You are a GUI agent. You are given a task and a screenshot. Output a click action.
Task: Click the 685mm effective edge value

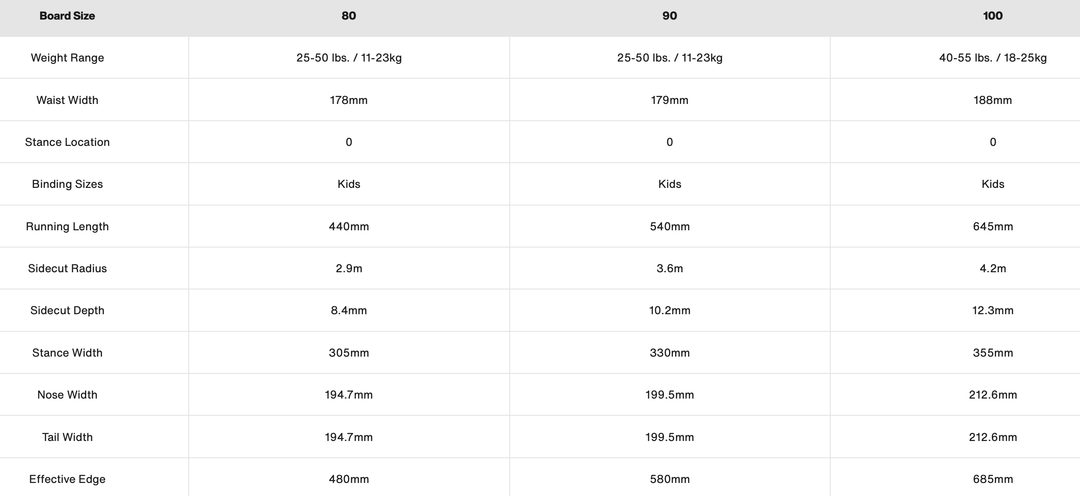(992, 479)
